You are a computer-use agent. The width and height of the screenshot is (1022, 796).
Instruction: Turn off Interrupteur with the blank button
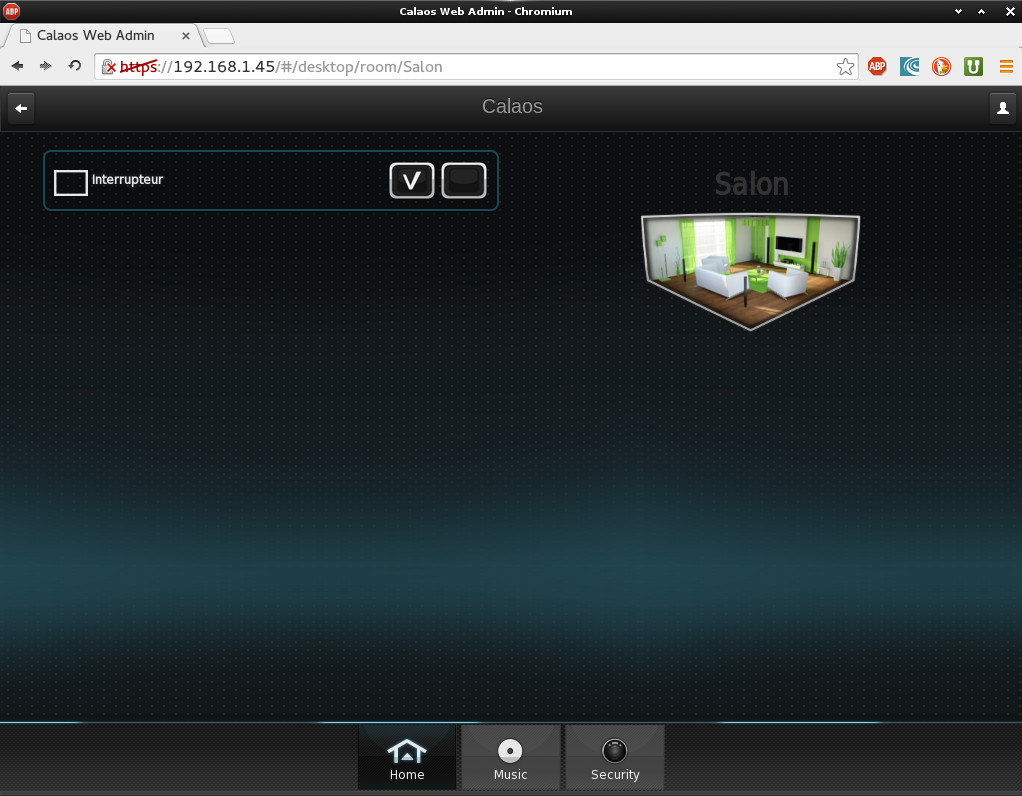point(463,181)
